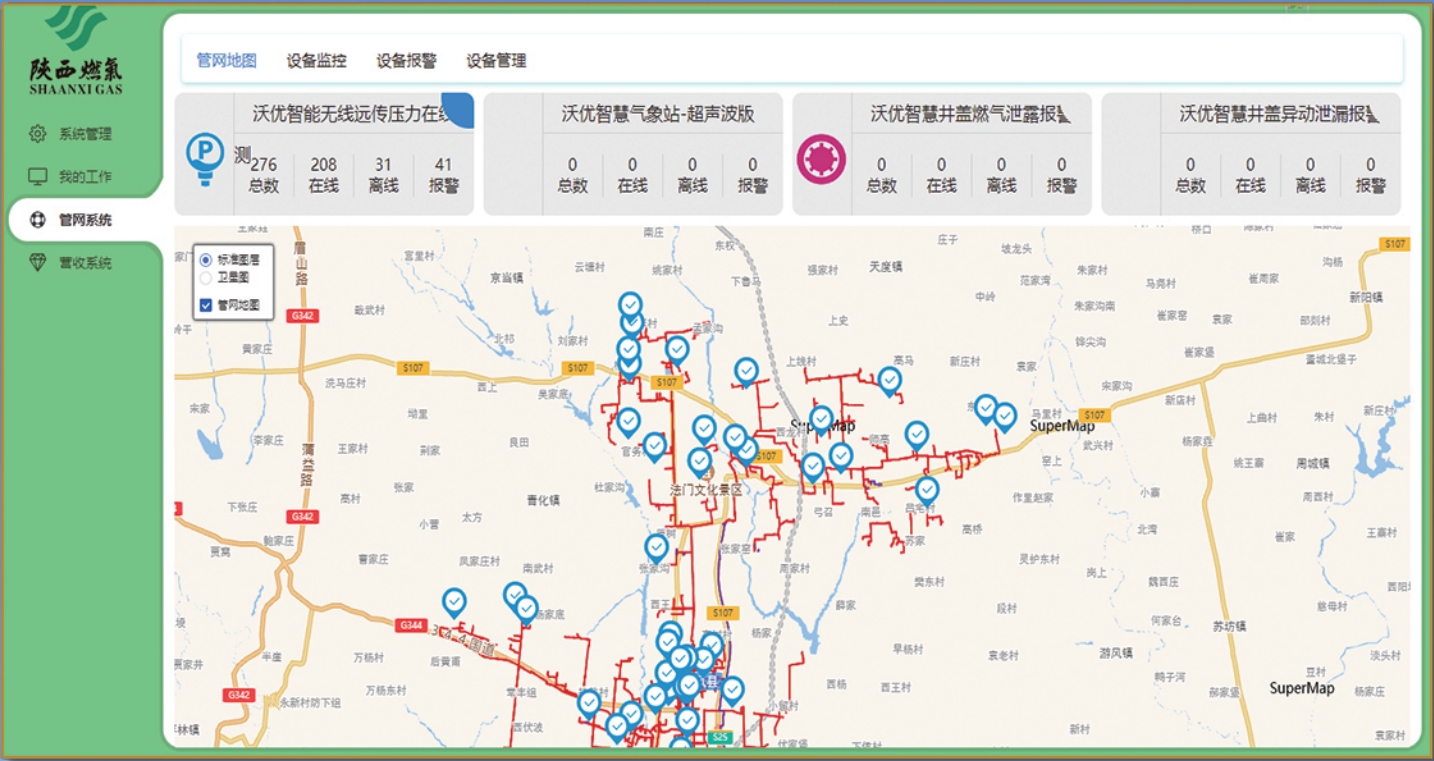Click 报警 in the 气象站-超声波版 card
The height and width of the screenshot is (761, 1434).
pos(753,186)
